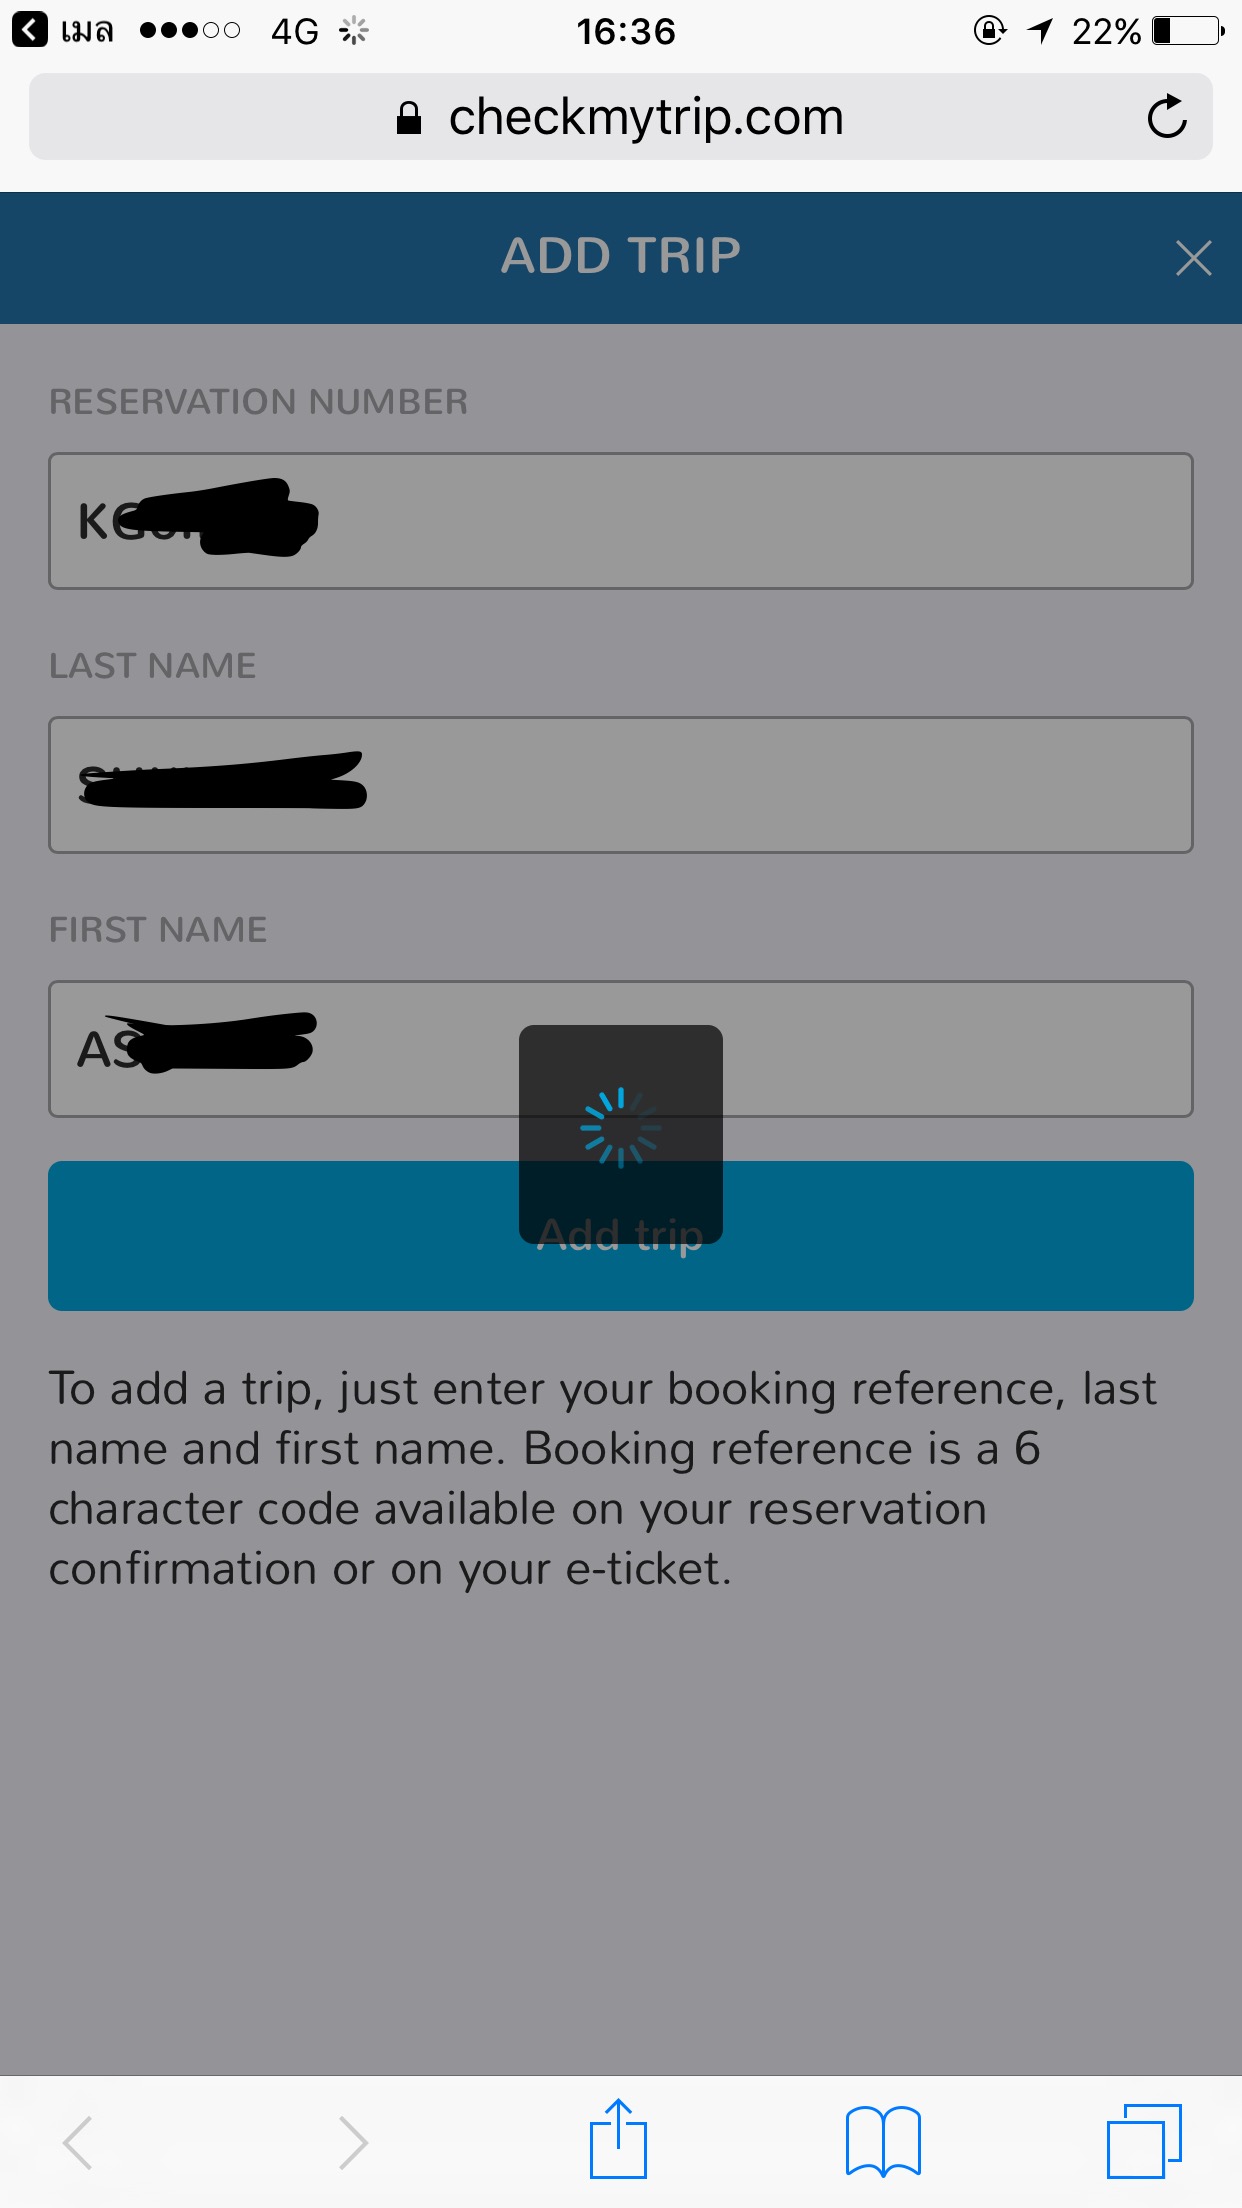Submit with the Add trip button
The image size is (1242, 2208).
(x=621, y=1236)
